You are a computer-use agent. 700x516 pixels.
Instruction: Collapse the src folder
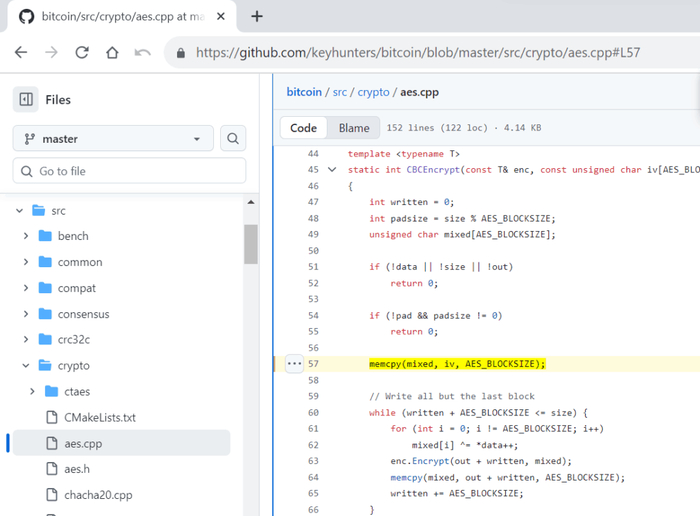pos(19,211)
